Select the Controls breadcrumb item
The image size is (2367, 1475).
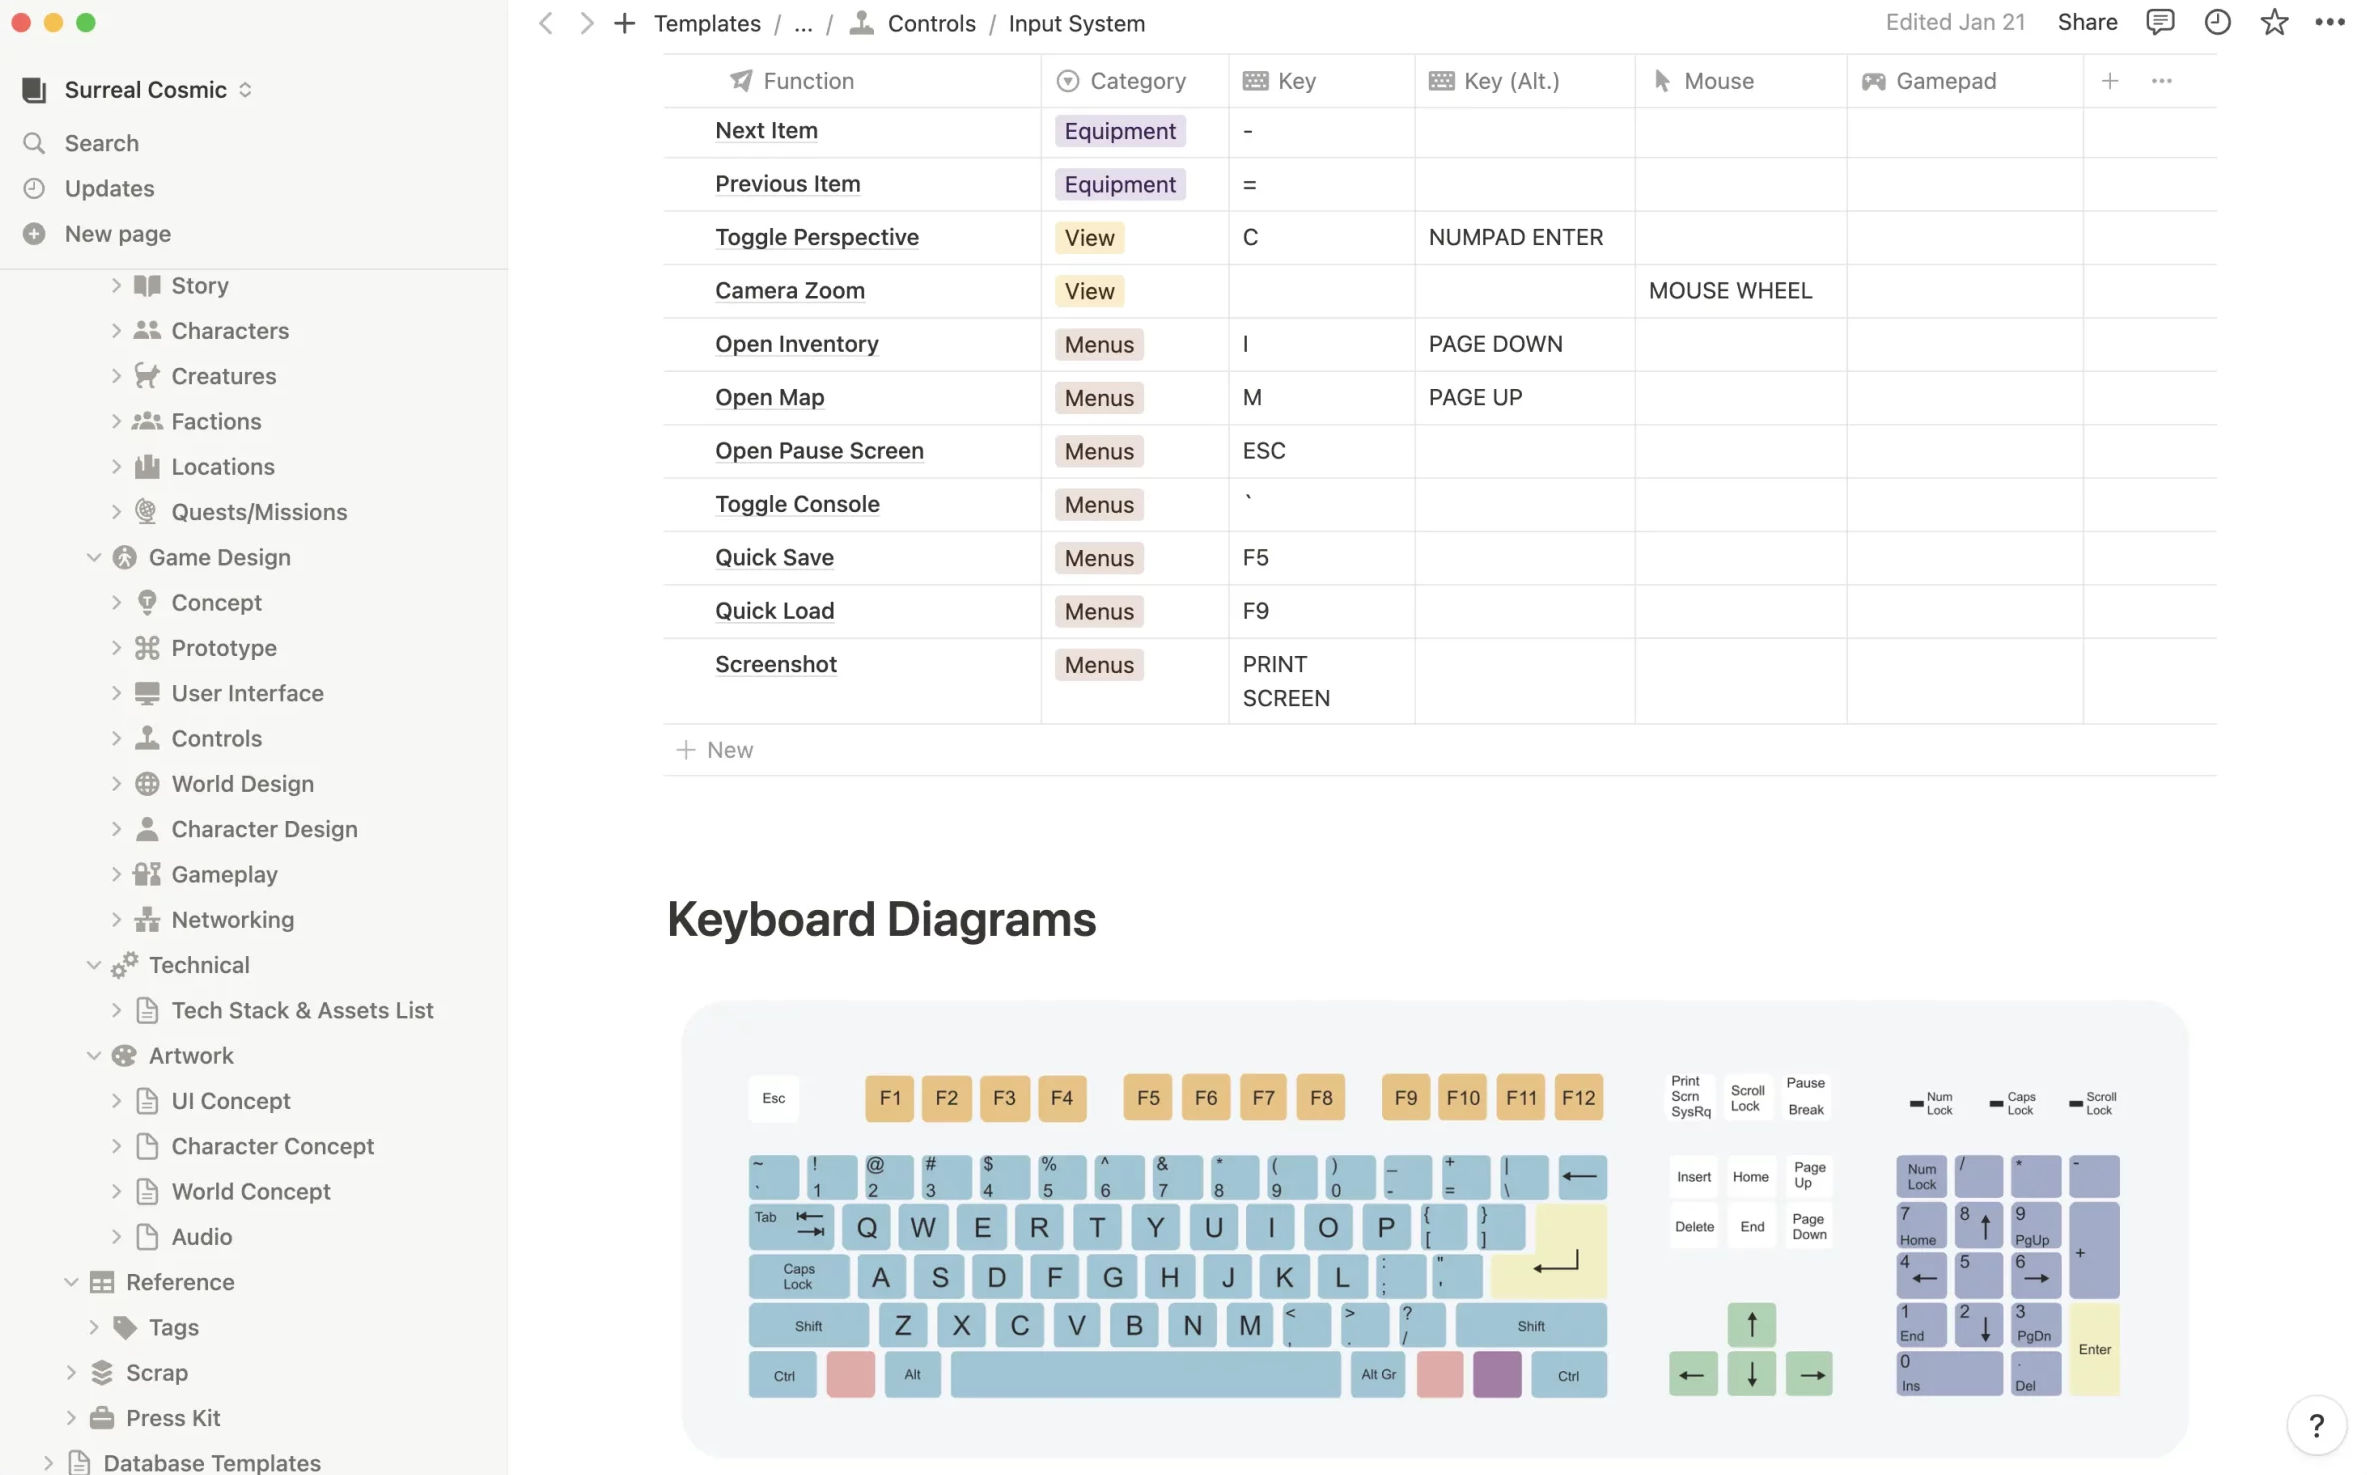point(930,23)
